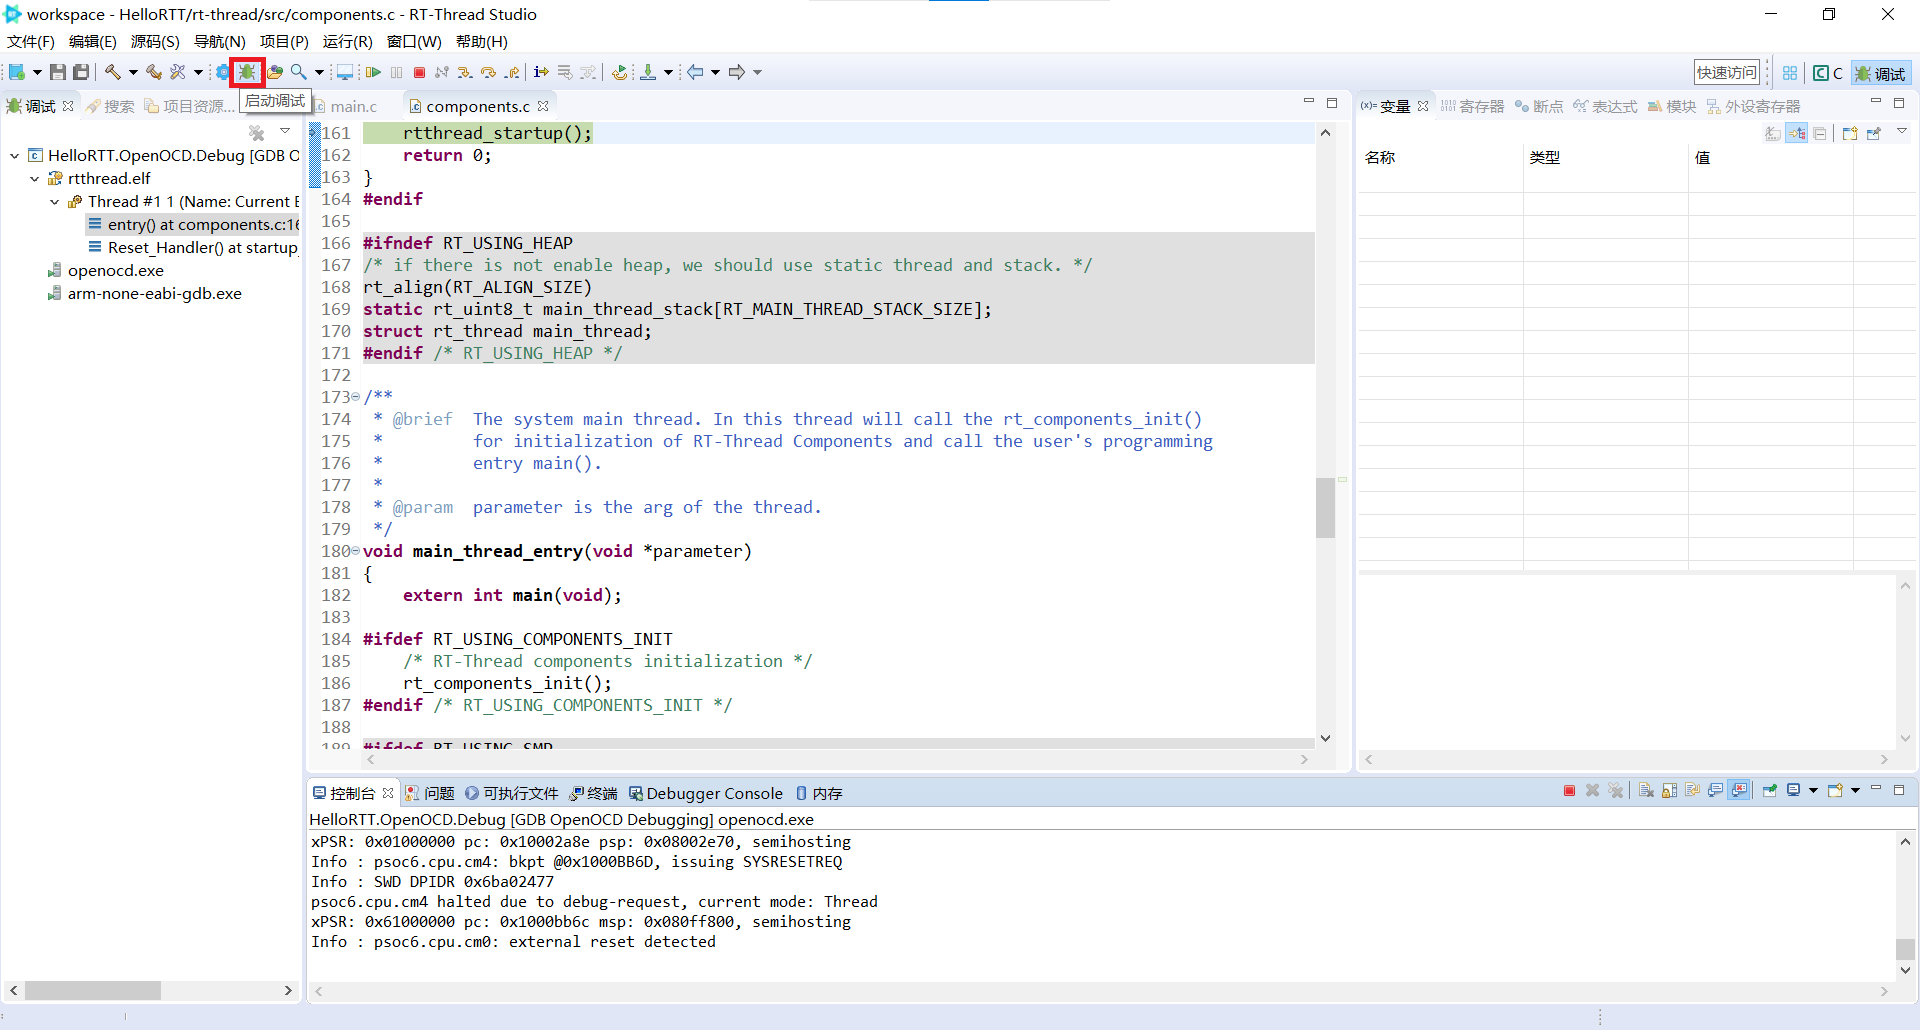Screen dimensions: 1920x1030
Task: Click the Save floppy disk icon
Action: [58, 72]
